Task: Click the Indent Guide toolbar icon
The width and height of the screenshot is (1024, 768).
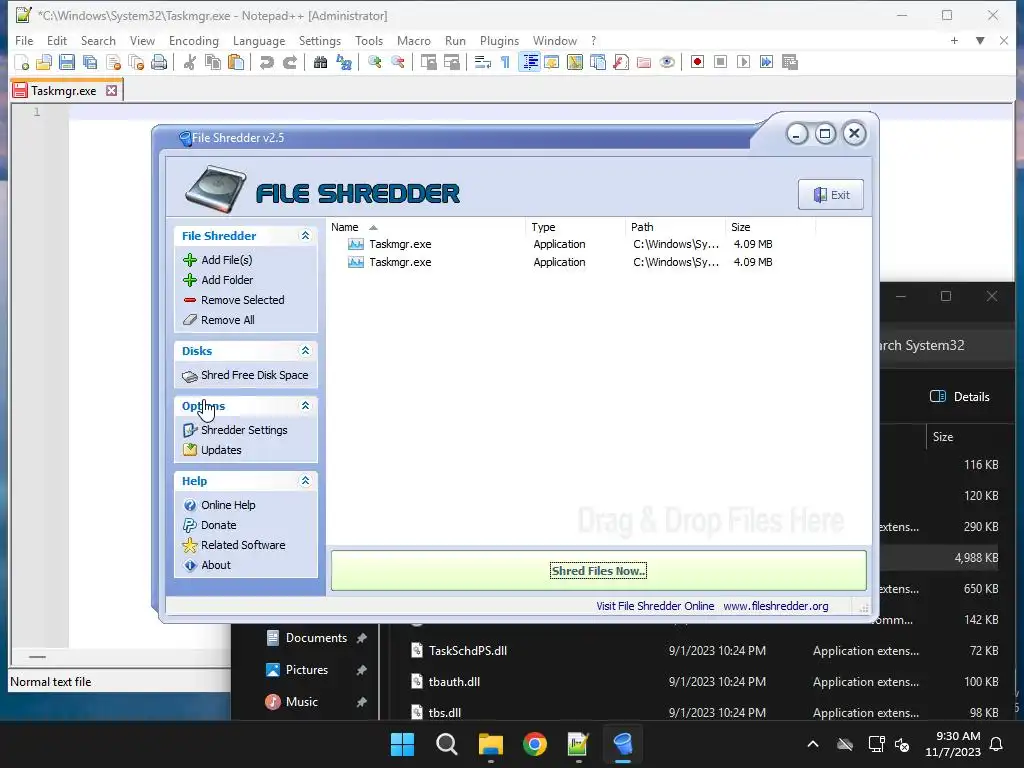Action: pyautogui.click(x=529, y=62)
